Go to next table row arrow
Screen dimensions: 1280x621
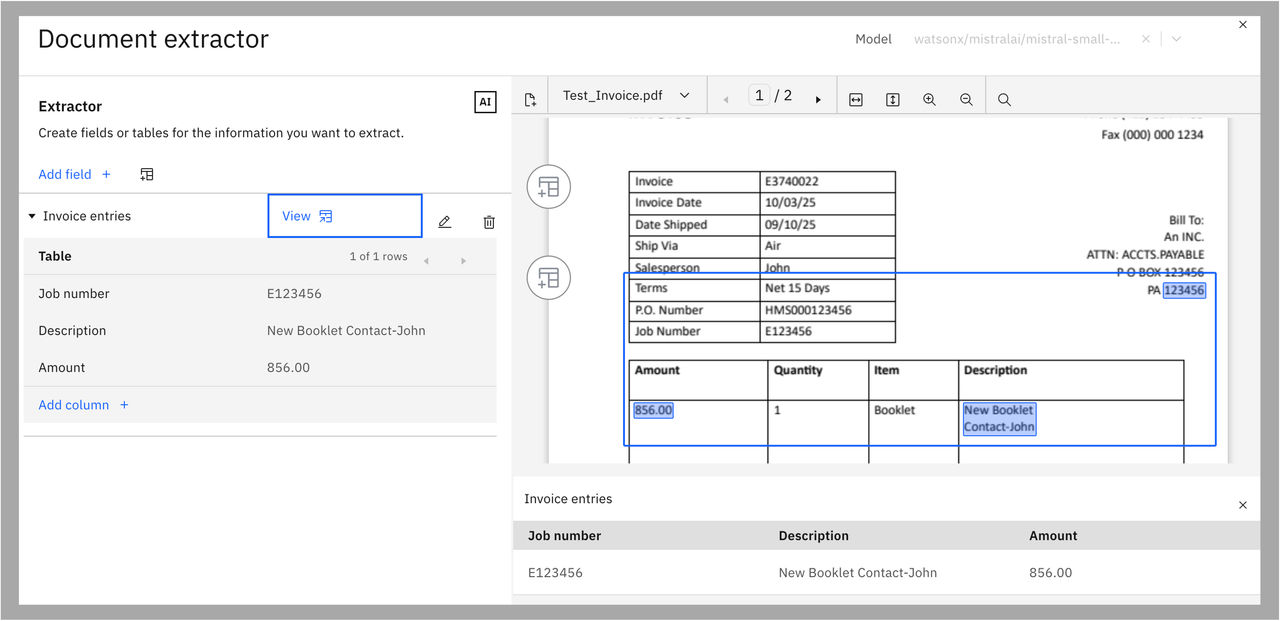[x=463, y=261]
